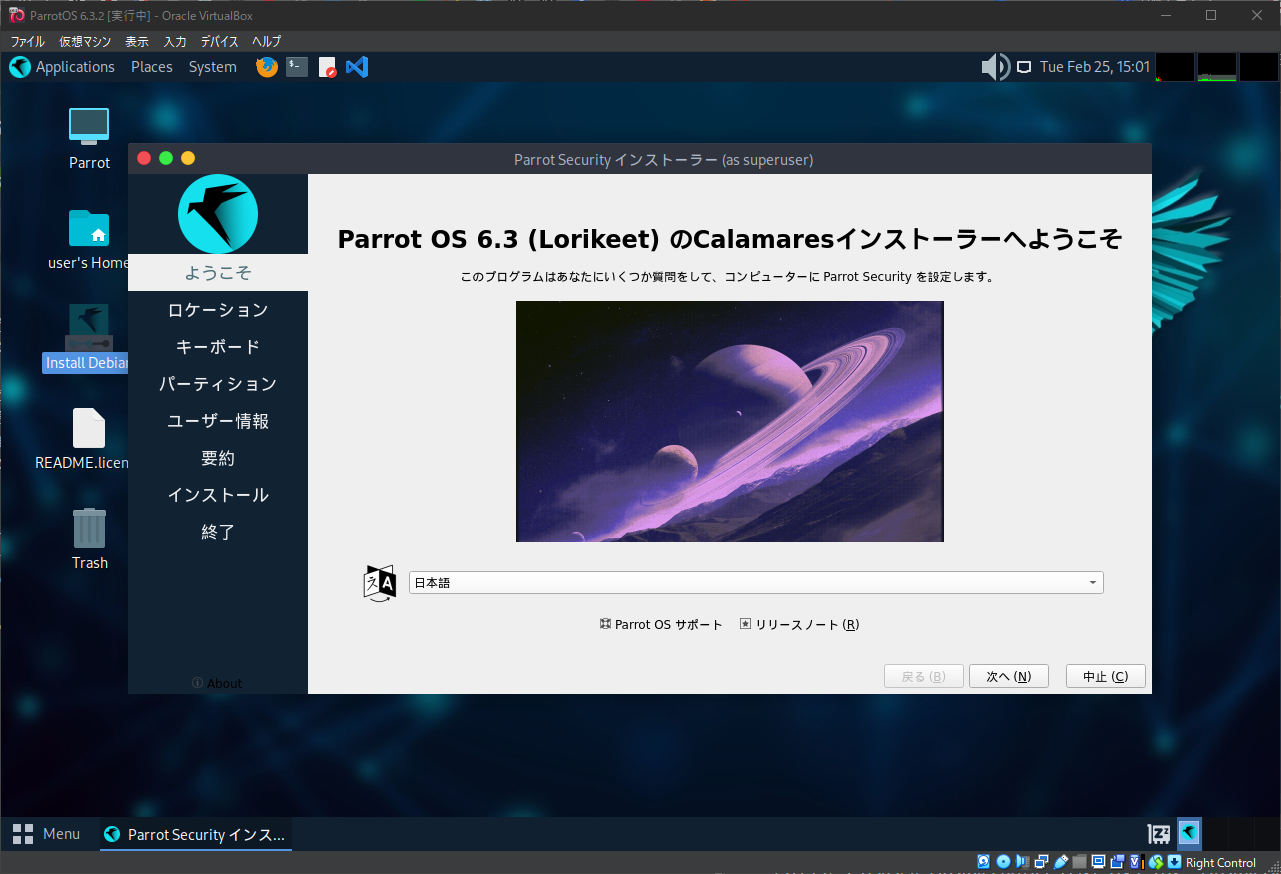Click 終了 step in sidebar
The image size is (1281, 874).
pos(218,532)
